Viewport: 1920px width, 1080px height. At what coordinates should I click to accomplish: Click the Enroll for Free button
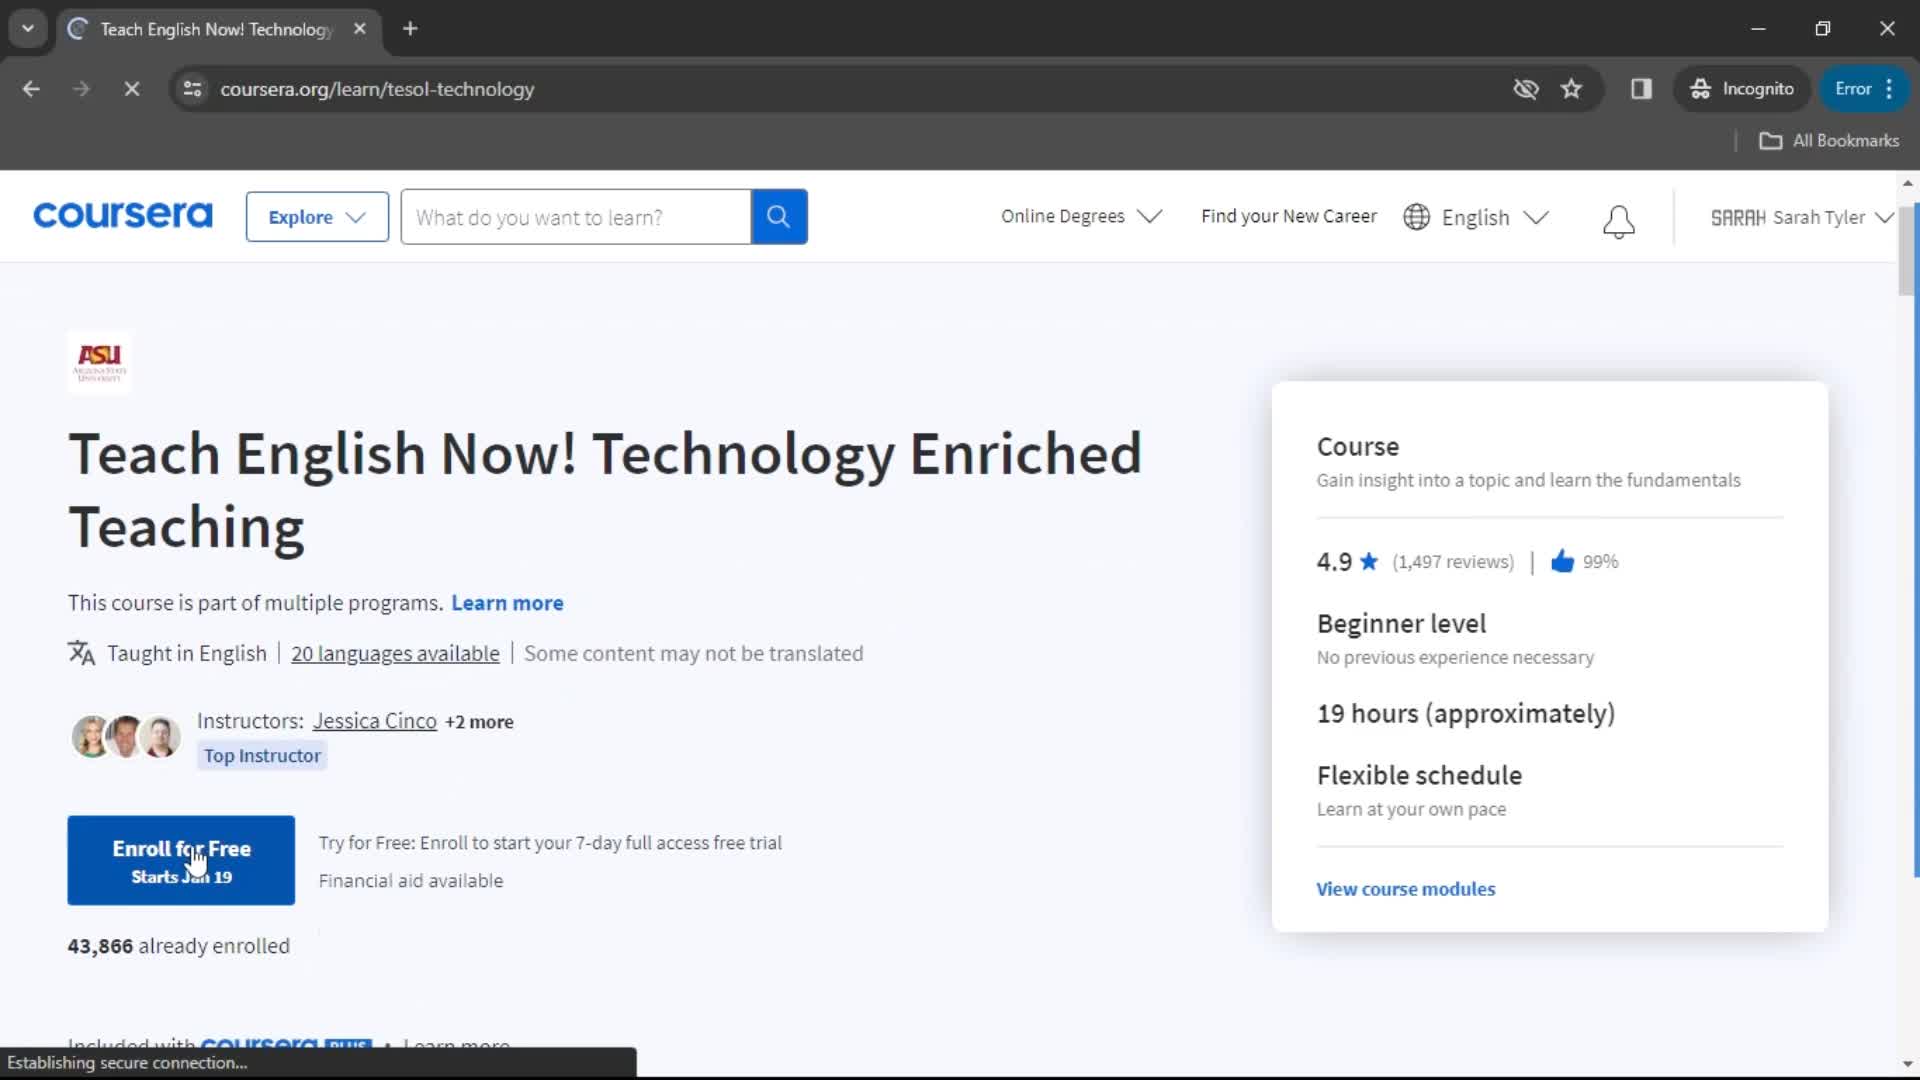[181, 860]
